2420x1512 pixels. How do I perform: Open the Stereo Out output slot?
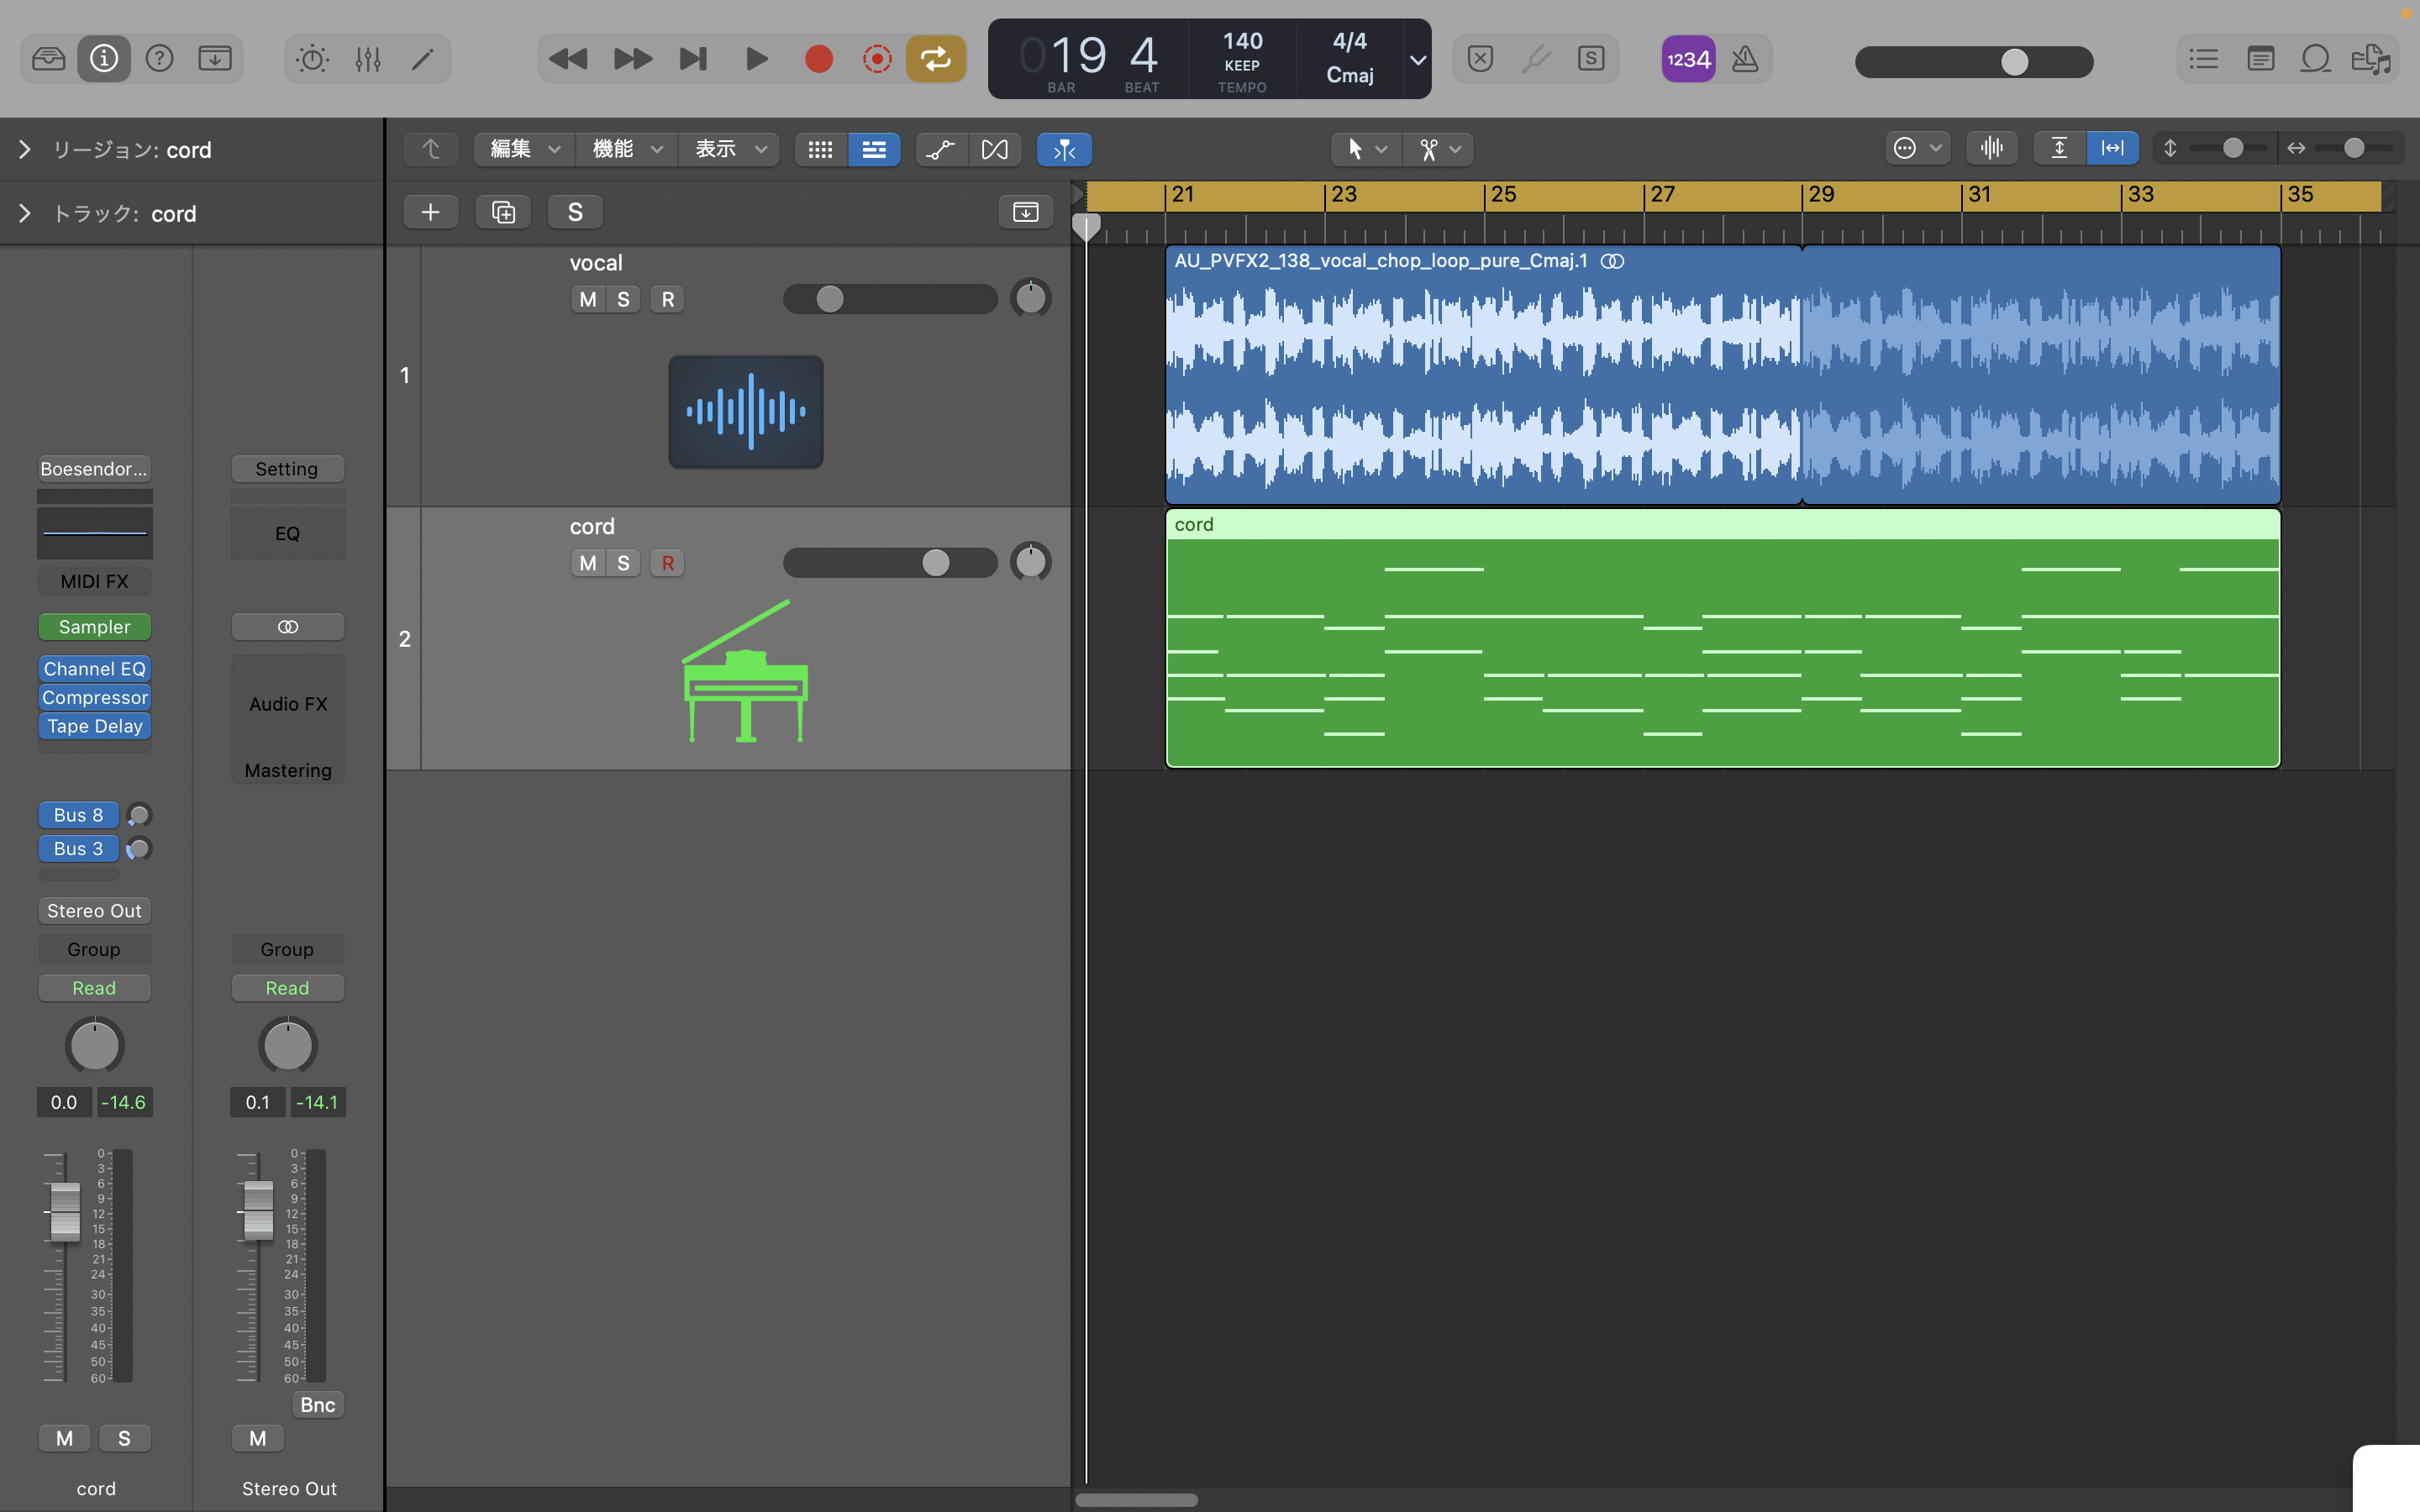point(94,911)
